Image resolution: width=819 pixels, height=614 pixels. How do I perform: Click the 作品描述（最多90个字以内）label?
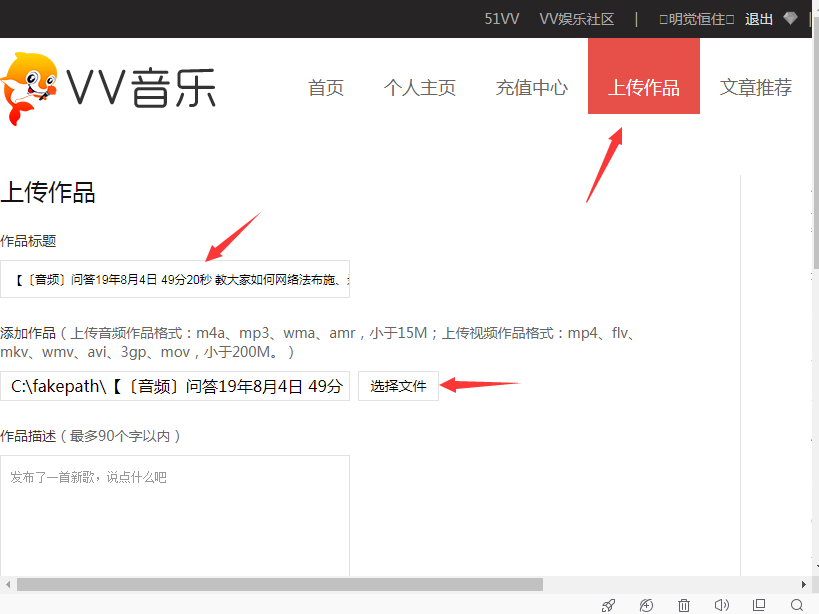pos(90,436)
